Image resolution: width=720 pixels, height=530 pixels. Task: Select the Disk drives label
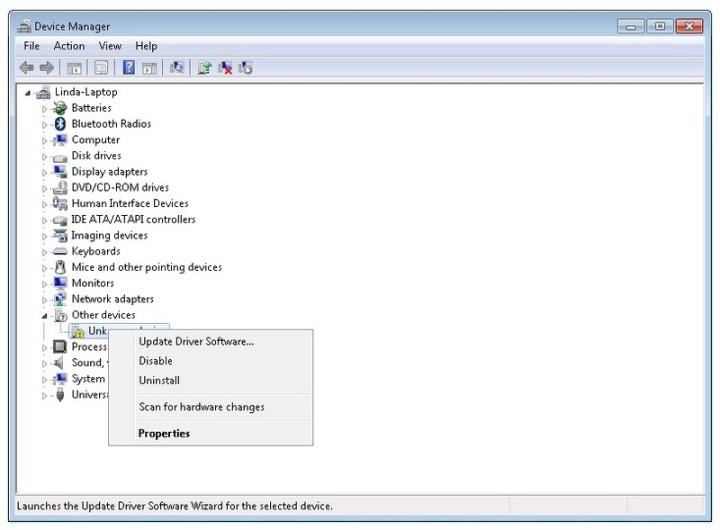click(96, 156)
